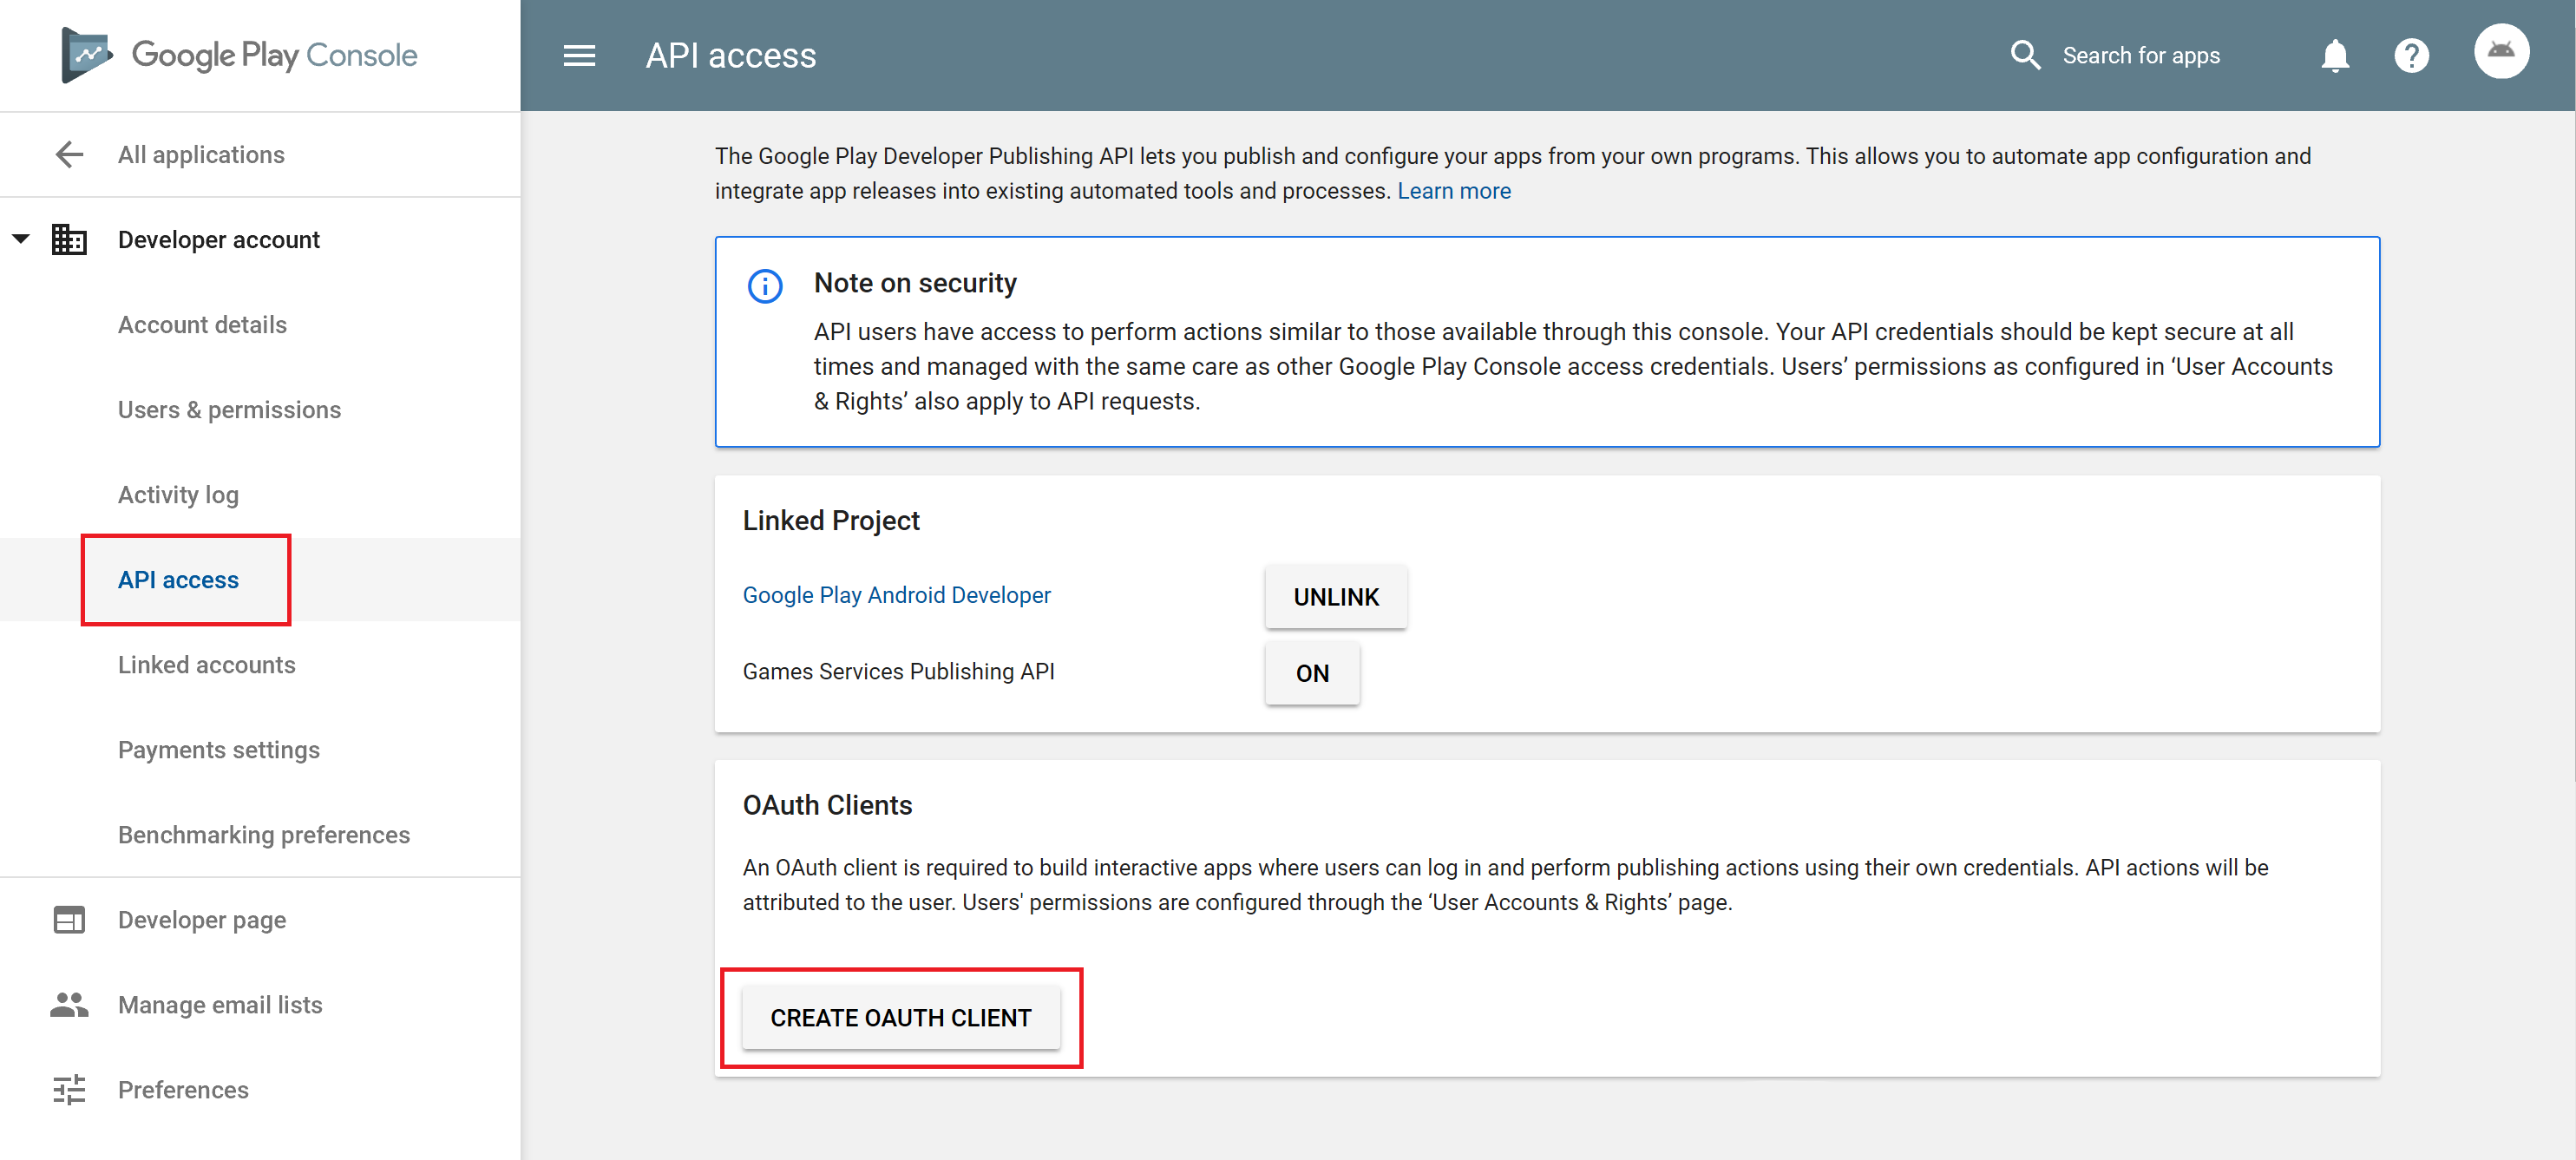Click the Preferences icon in sidebar
This screenshot has width=2576, height=1160.
tap(69, 1088)
